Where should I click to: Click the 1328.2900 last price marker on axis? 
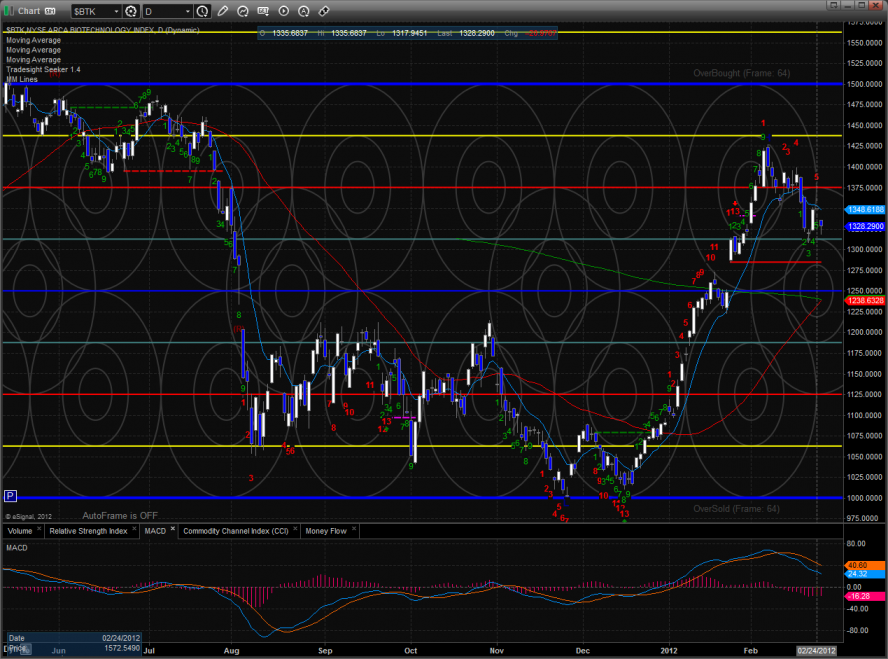point(865,227)
